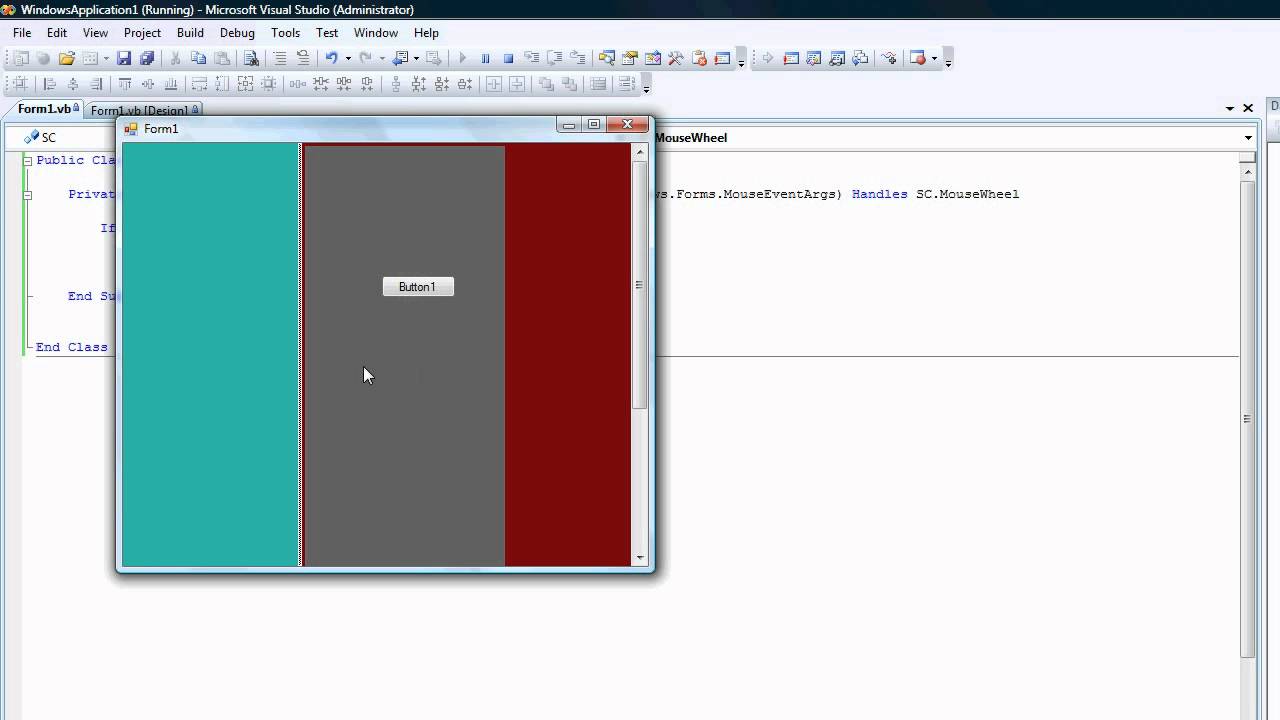This screenshot has height=720, width=1280.
Task: Click Button1 in the Form1 window
Action: [x=418, y=287]
